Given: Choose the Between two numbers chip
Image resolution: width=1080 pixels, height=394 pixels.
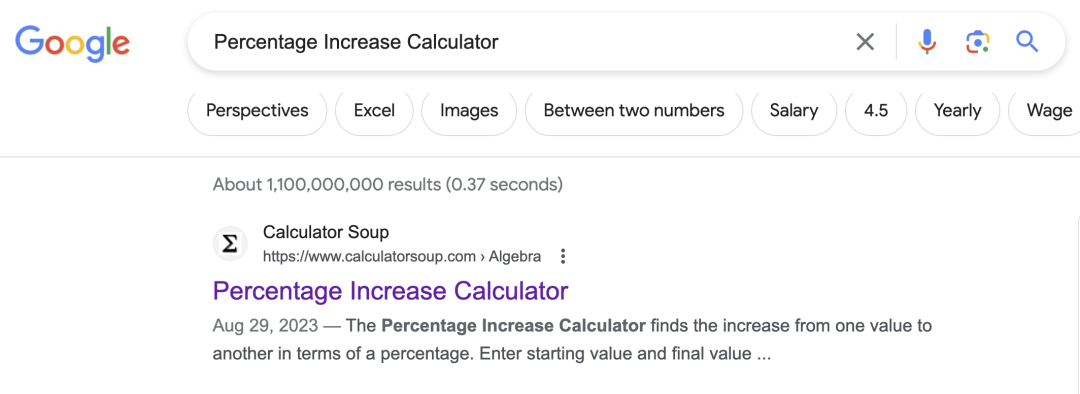Looking at the screenshot, I should pyautogui.click(x=634, y=110).
